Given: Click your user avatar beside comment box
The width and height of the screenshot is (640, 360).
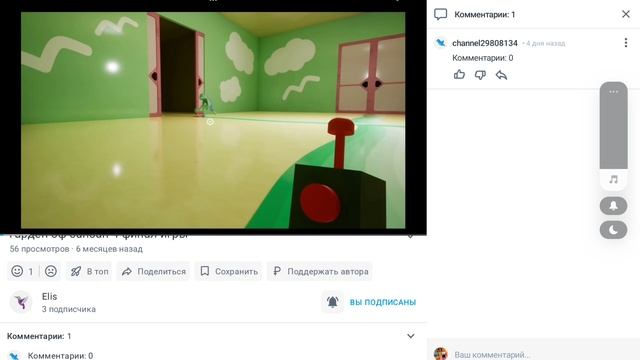Looking at the screenshot, I should [x=441, y=354].
